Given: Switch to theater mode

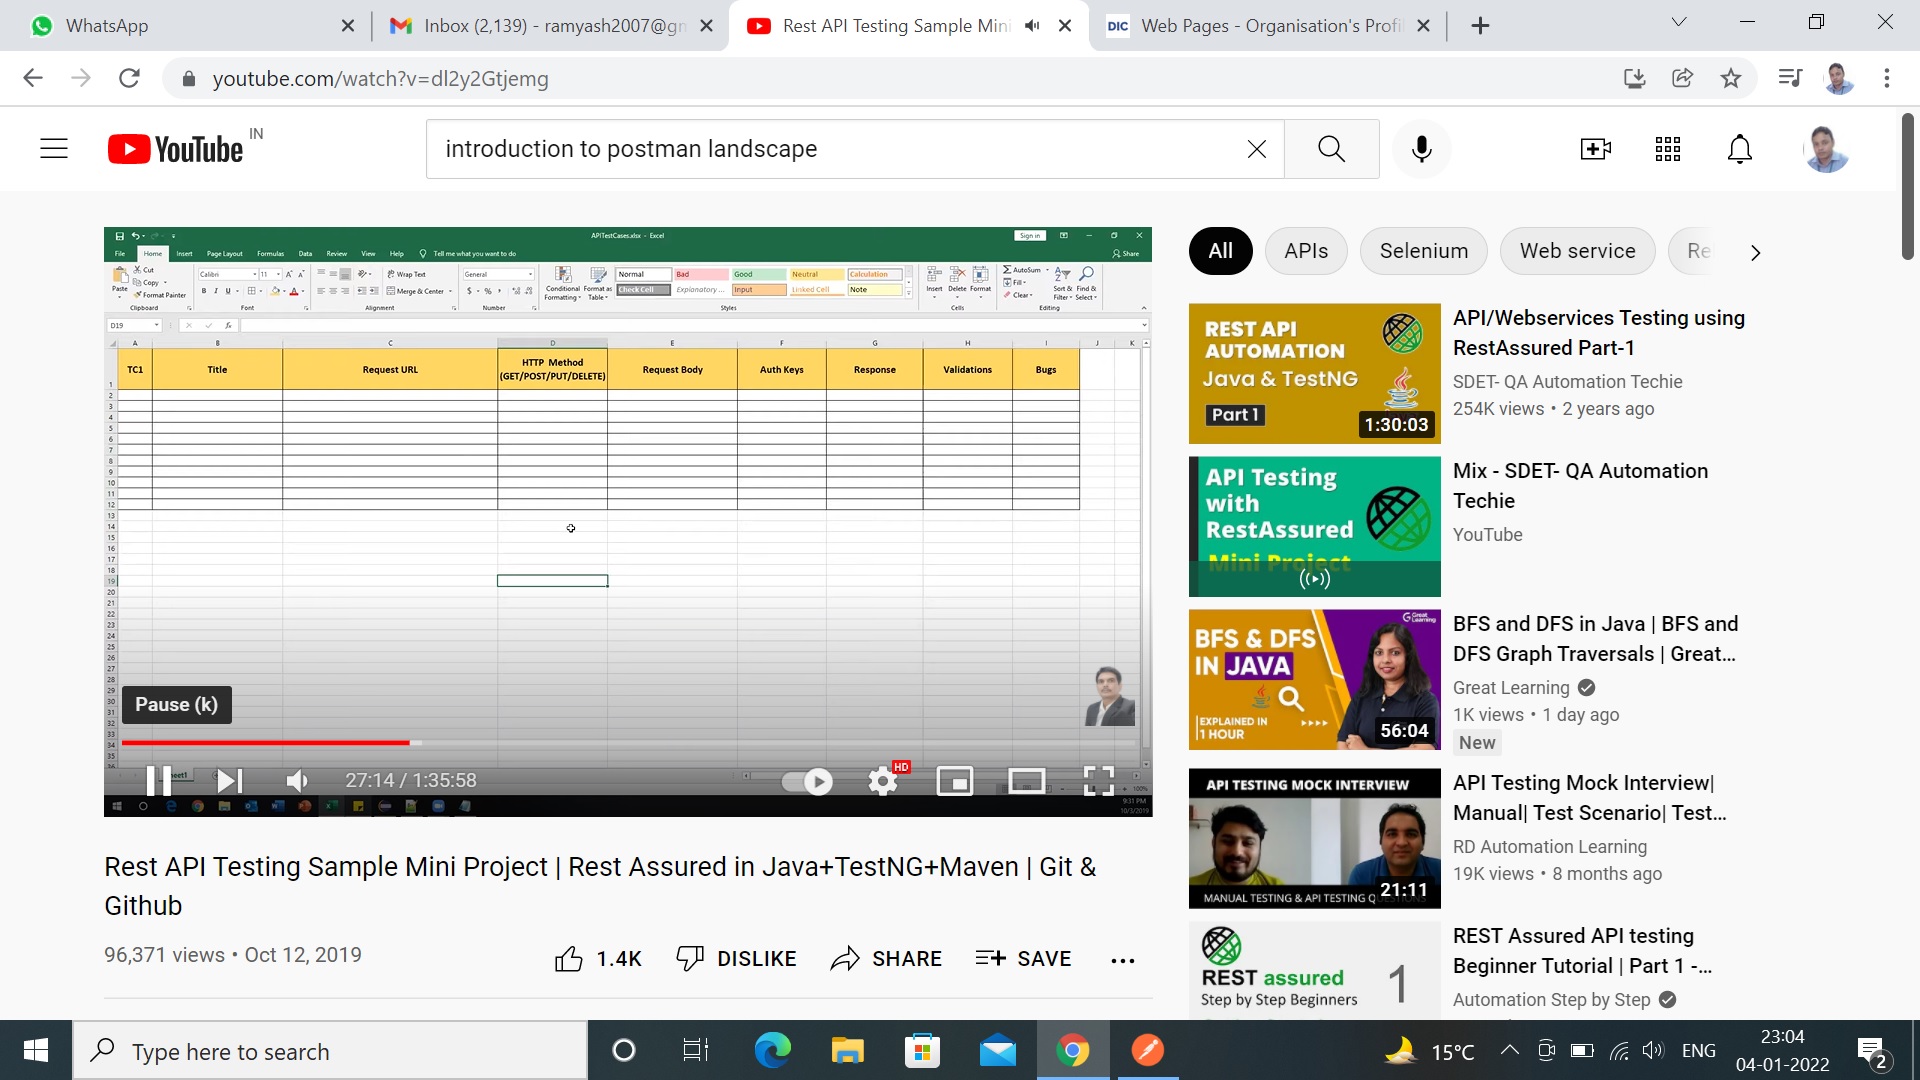Looking at the screenshot, I should (1027, 781).
